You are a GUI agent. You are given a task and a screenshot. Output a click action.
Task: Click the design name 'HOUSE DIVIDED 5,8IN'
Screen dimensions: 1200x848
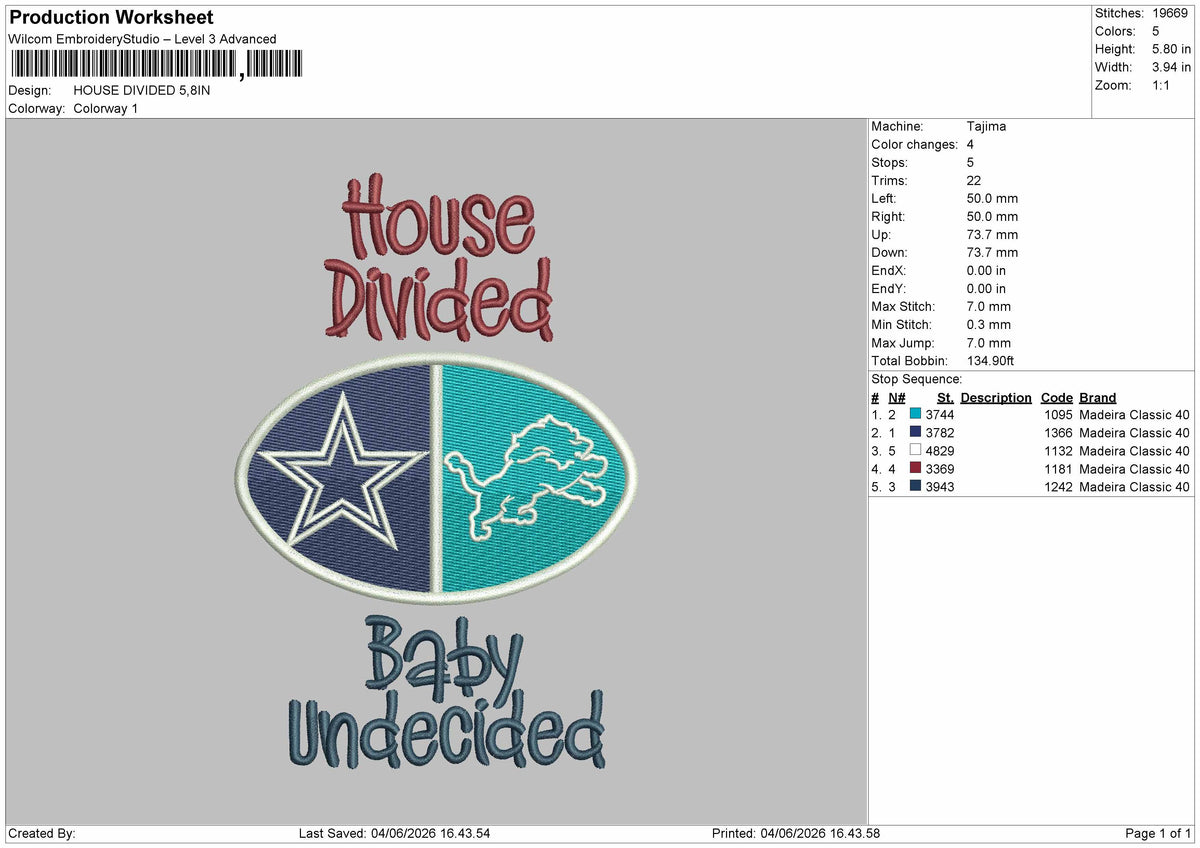pos(142,90)
